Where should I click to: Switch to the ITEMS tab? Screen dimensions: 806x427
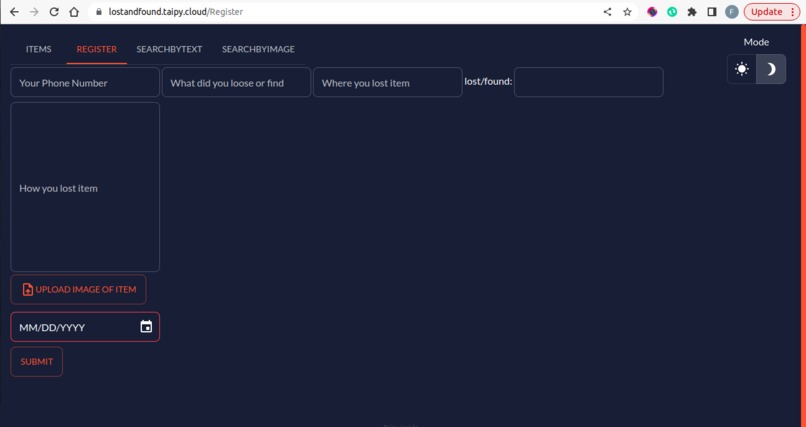coord(39,49)
